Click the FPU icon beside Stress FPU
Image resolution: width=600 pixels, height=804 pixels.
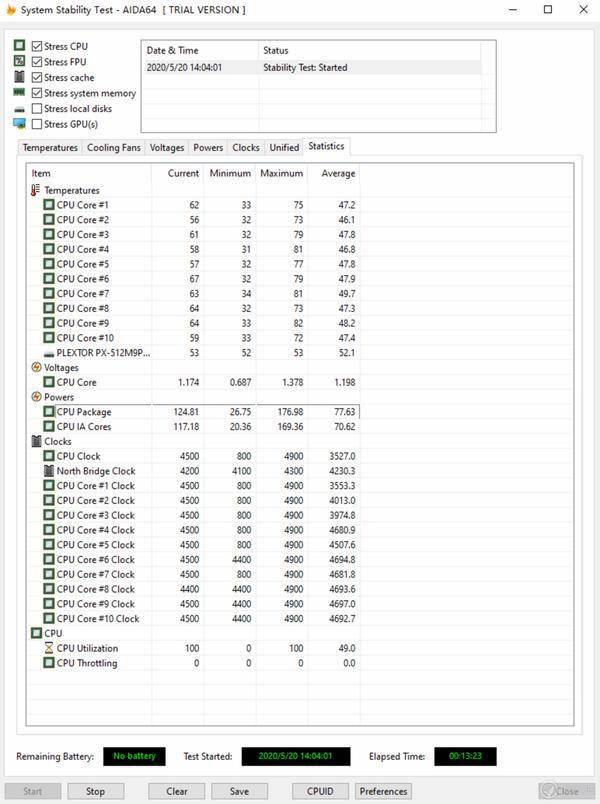click(x=19, y=61)
